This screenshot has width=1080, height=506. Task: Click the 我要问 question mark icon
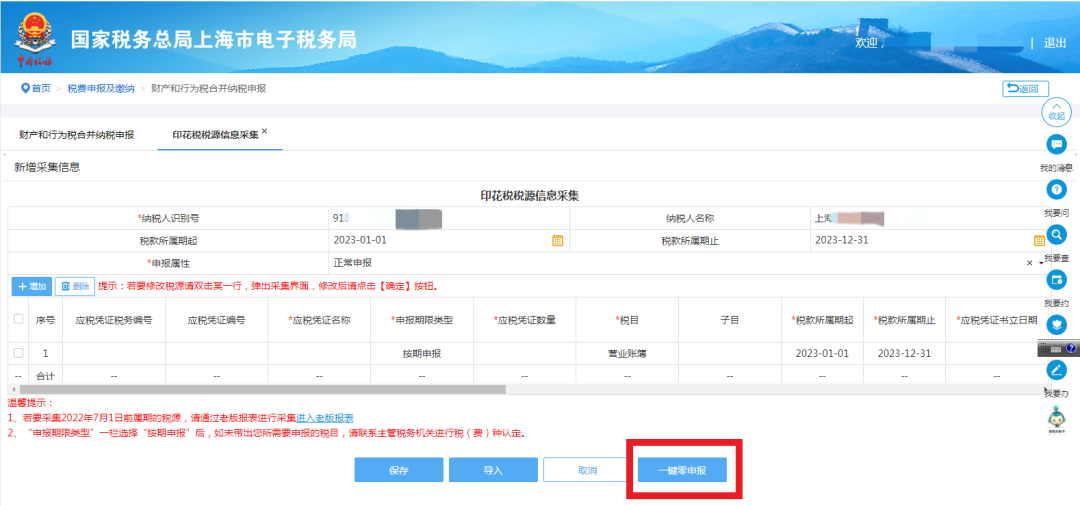[x=1056, y=190]
